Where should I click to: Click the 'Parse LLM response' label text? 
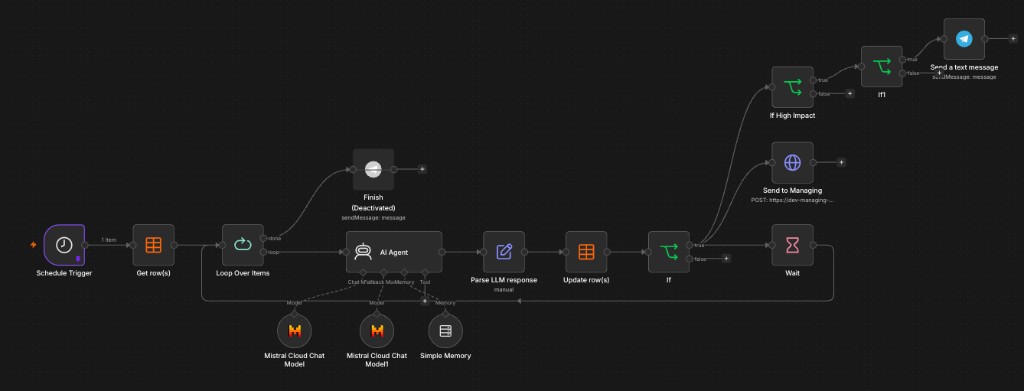point(504,280)
